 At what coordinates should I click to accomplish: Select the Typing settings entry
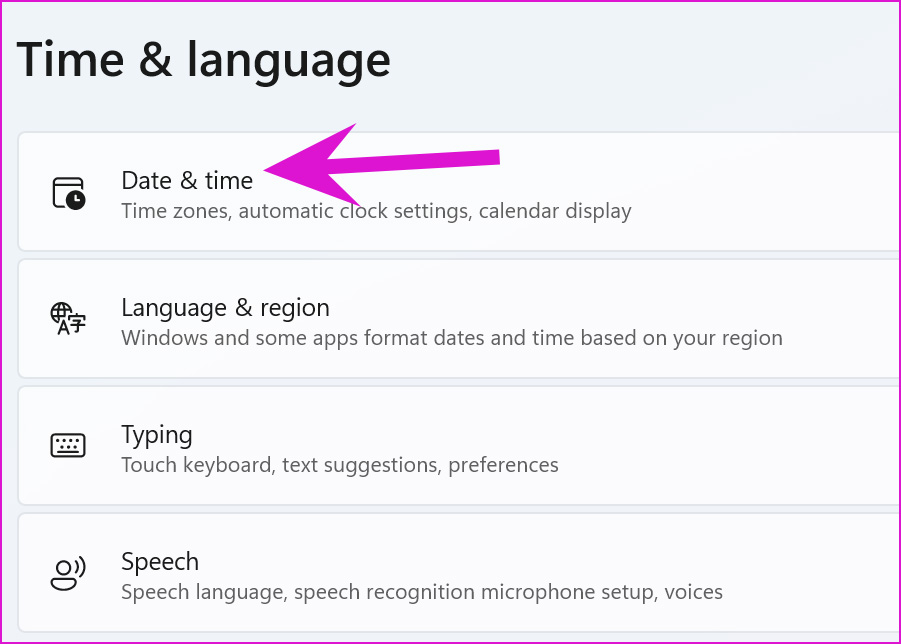point(459,445)
